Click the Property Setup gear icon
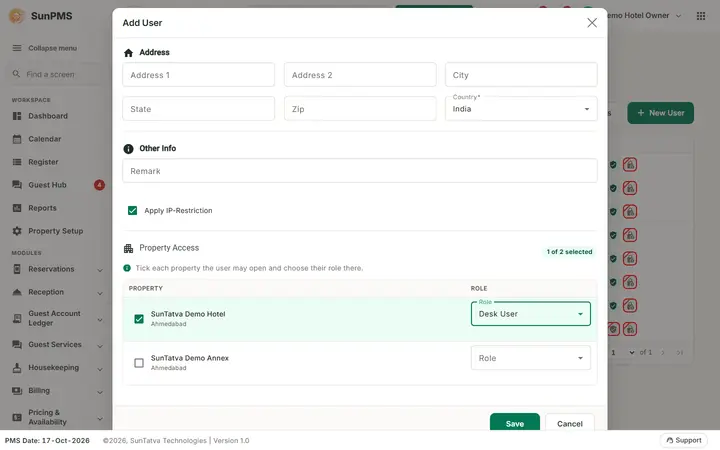Image resolution: width=720 pixels, height=450 pixels. click(x=17, y=231)
